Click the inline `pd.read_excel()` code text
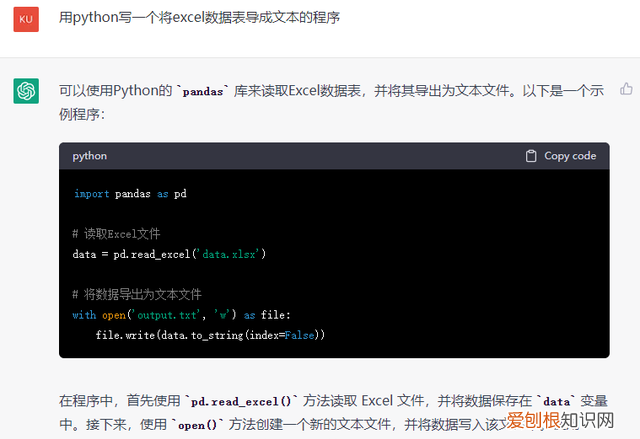Image resolution: width=640 pixels, height=439 pixels. [241, 401]
